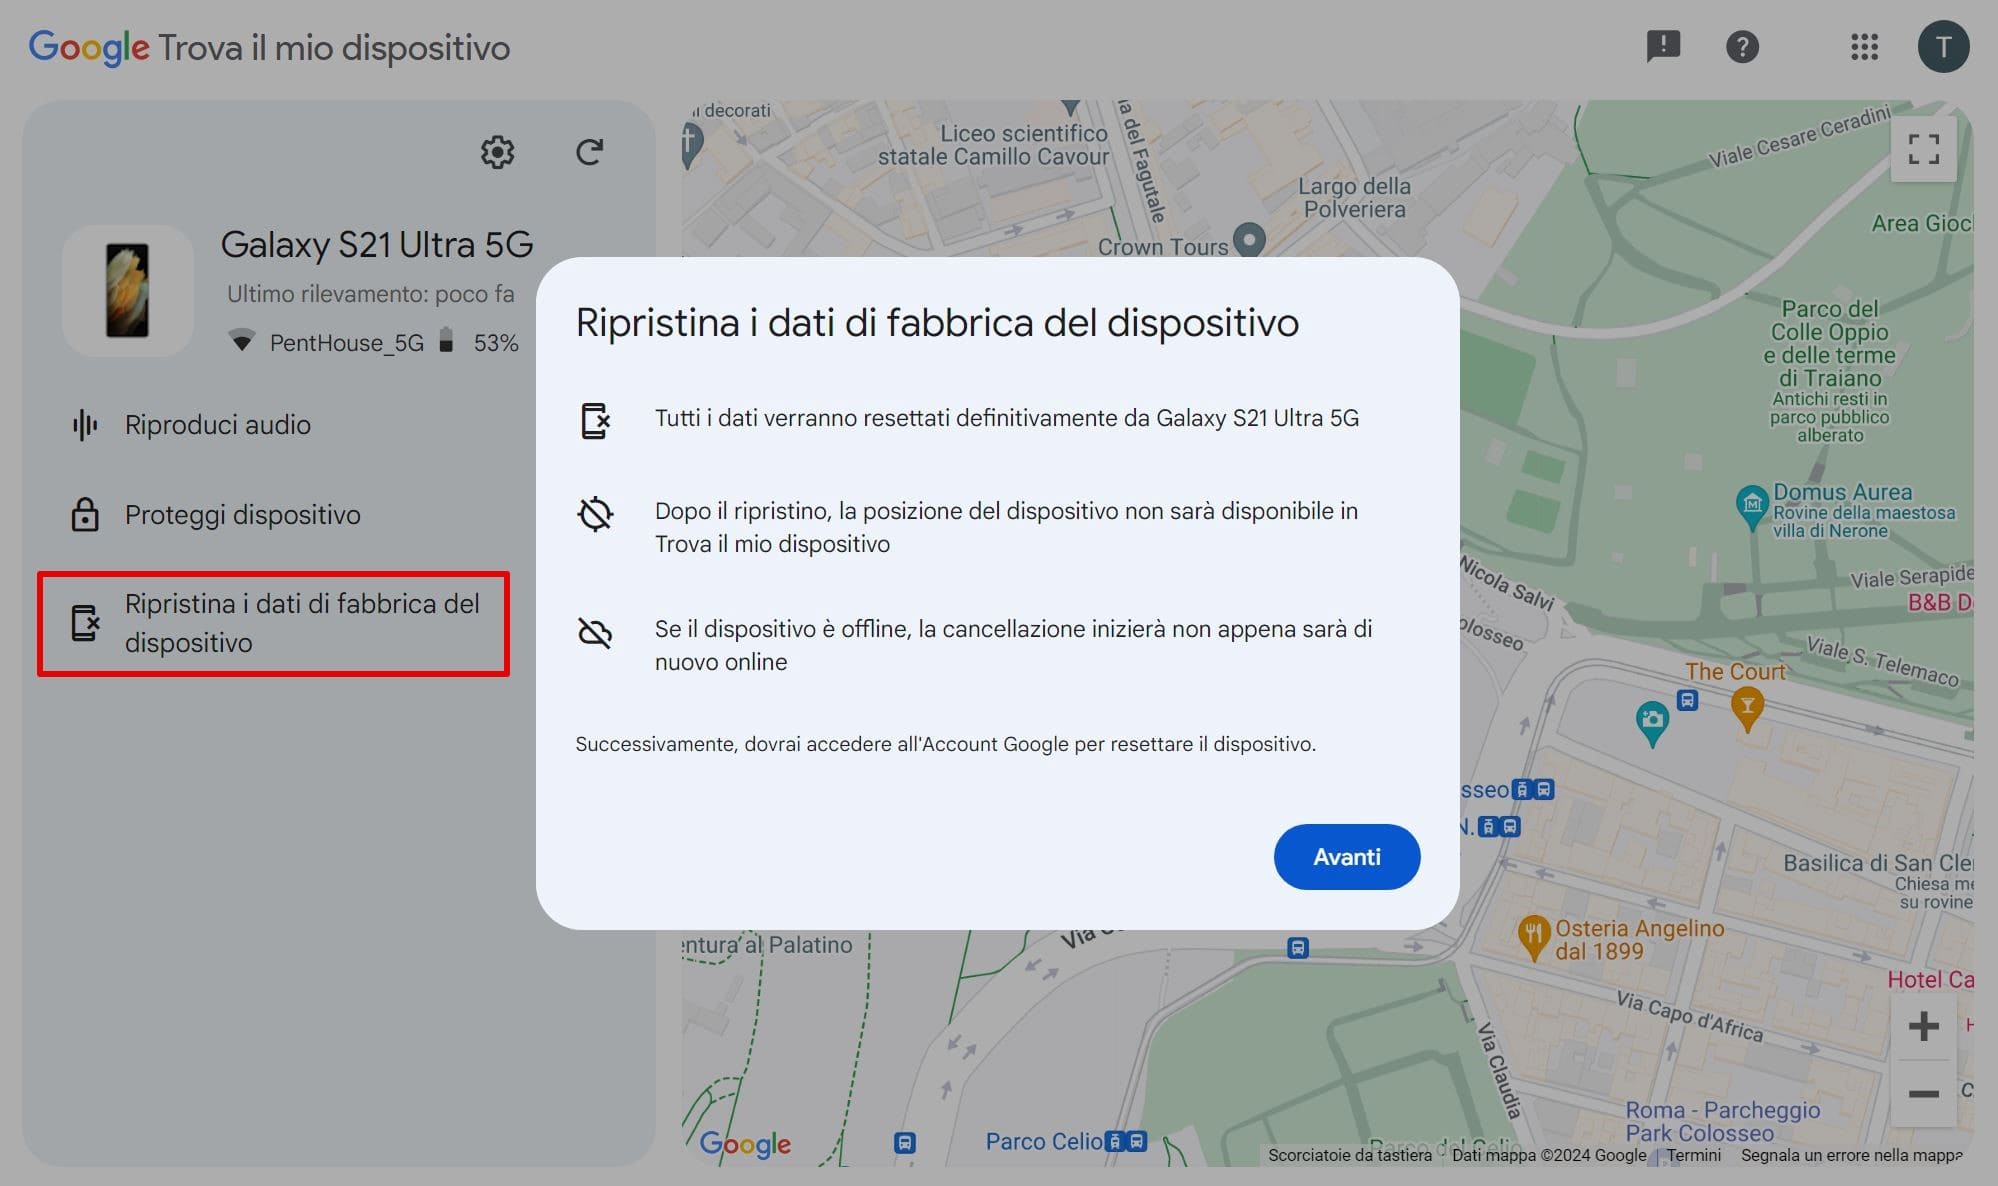Click the bus stop icon below the dialog
This screenshot has width=1998, height=1186.
coord(1297,947)
